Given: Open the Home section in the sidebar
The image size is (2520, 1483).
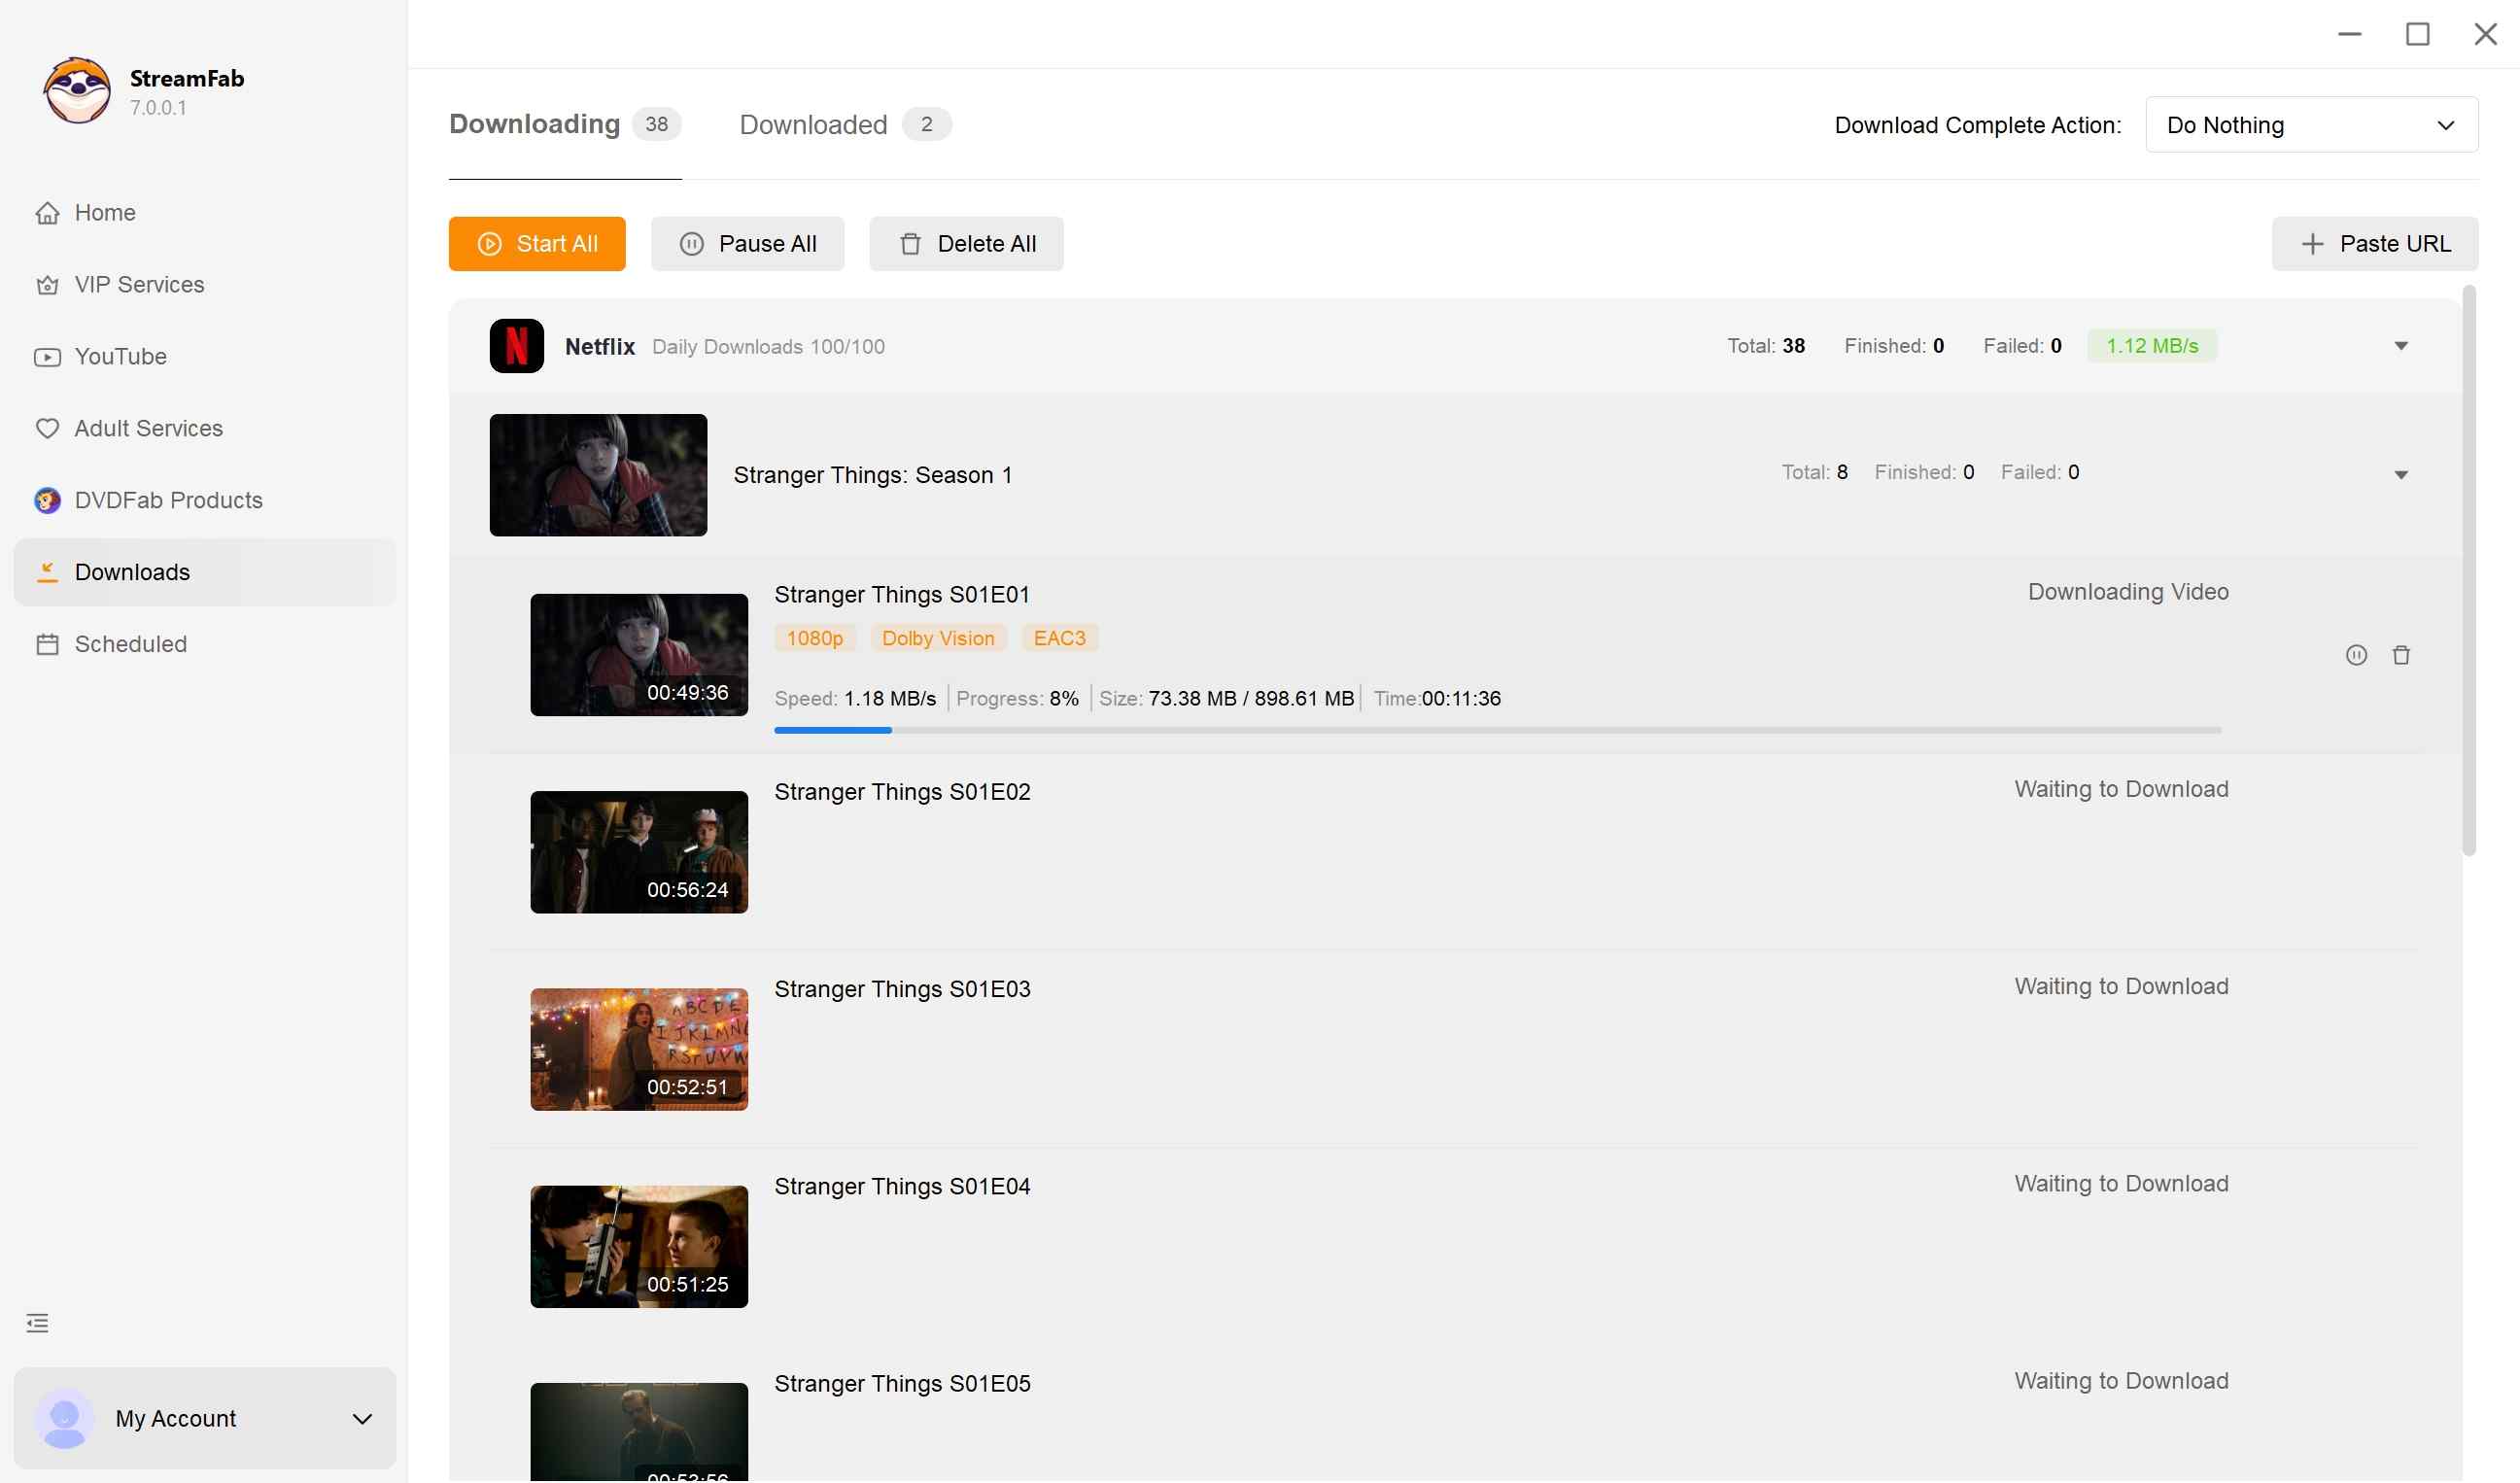Looking at the screenshot, I should pos(104,212).
